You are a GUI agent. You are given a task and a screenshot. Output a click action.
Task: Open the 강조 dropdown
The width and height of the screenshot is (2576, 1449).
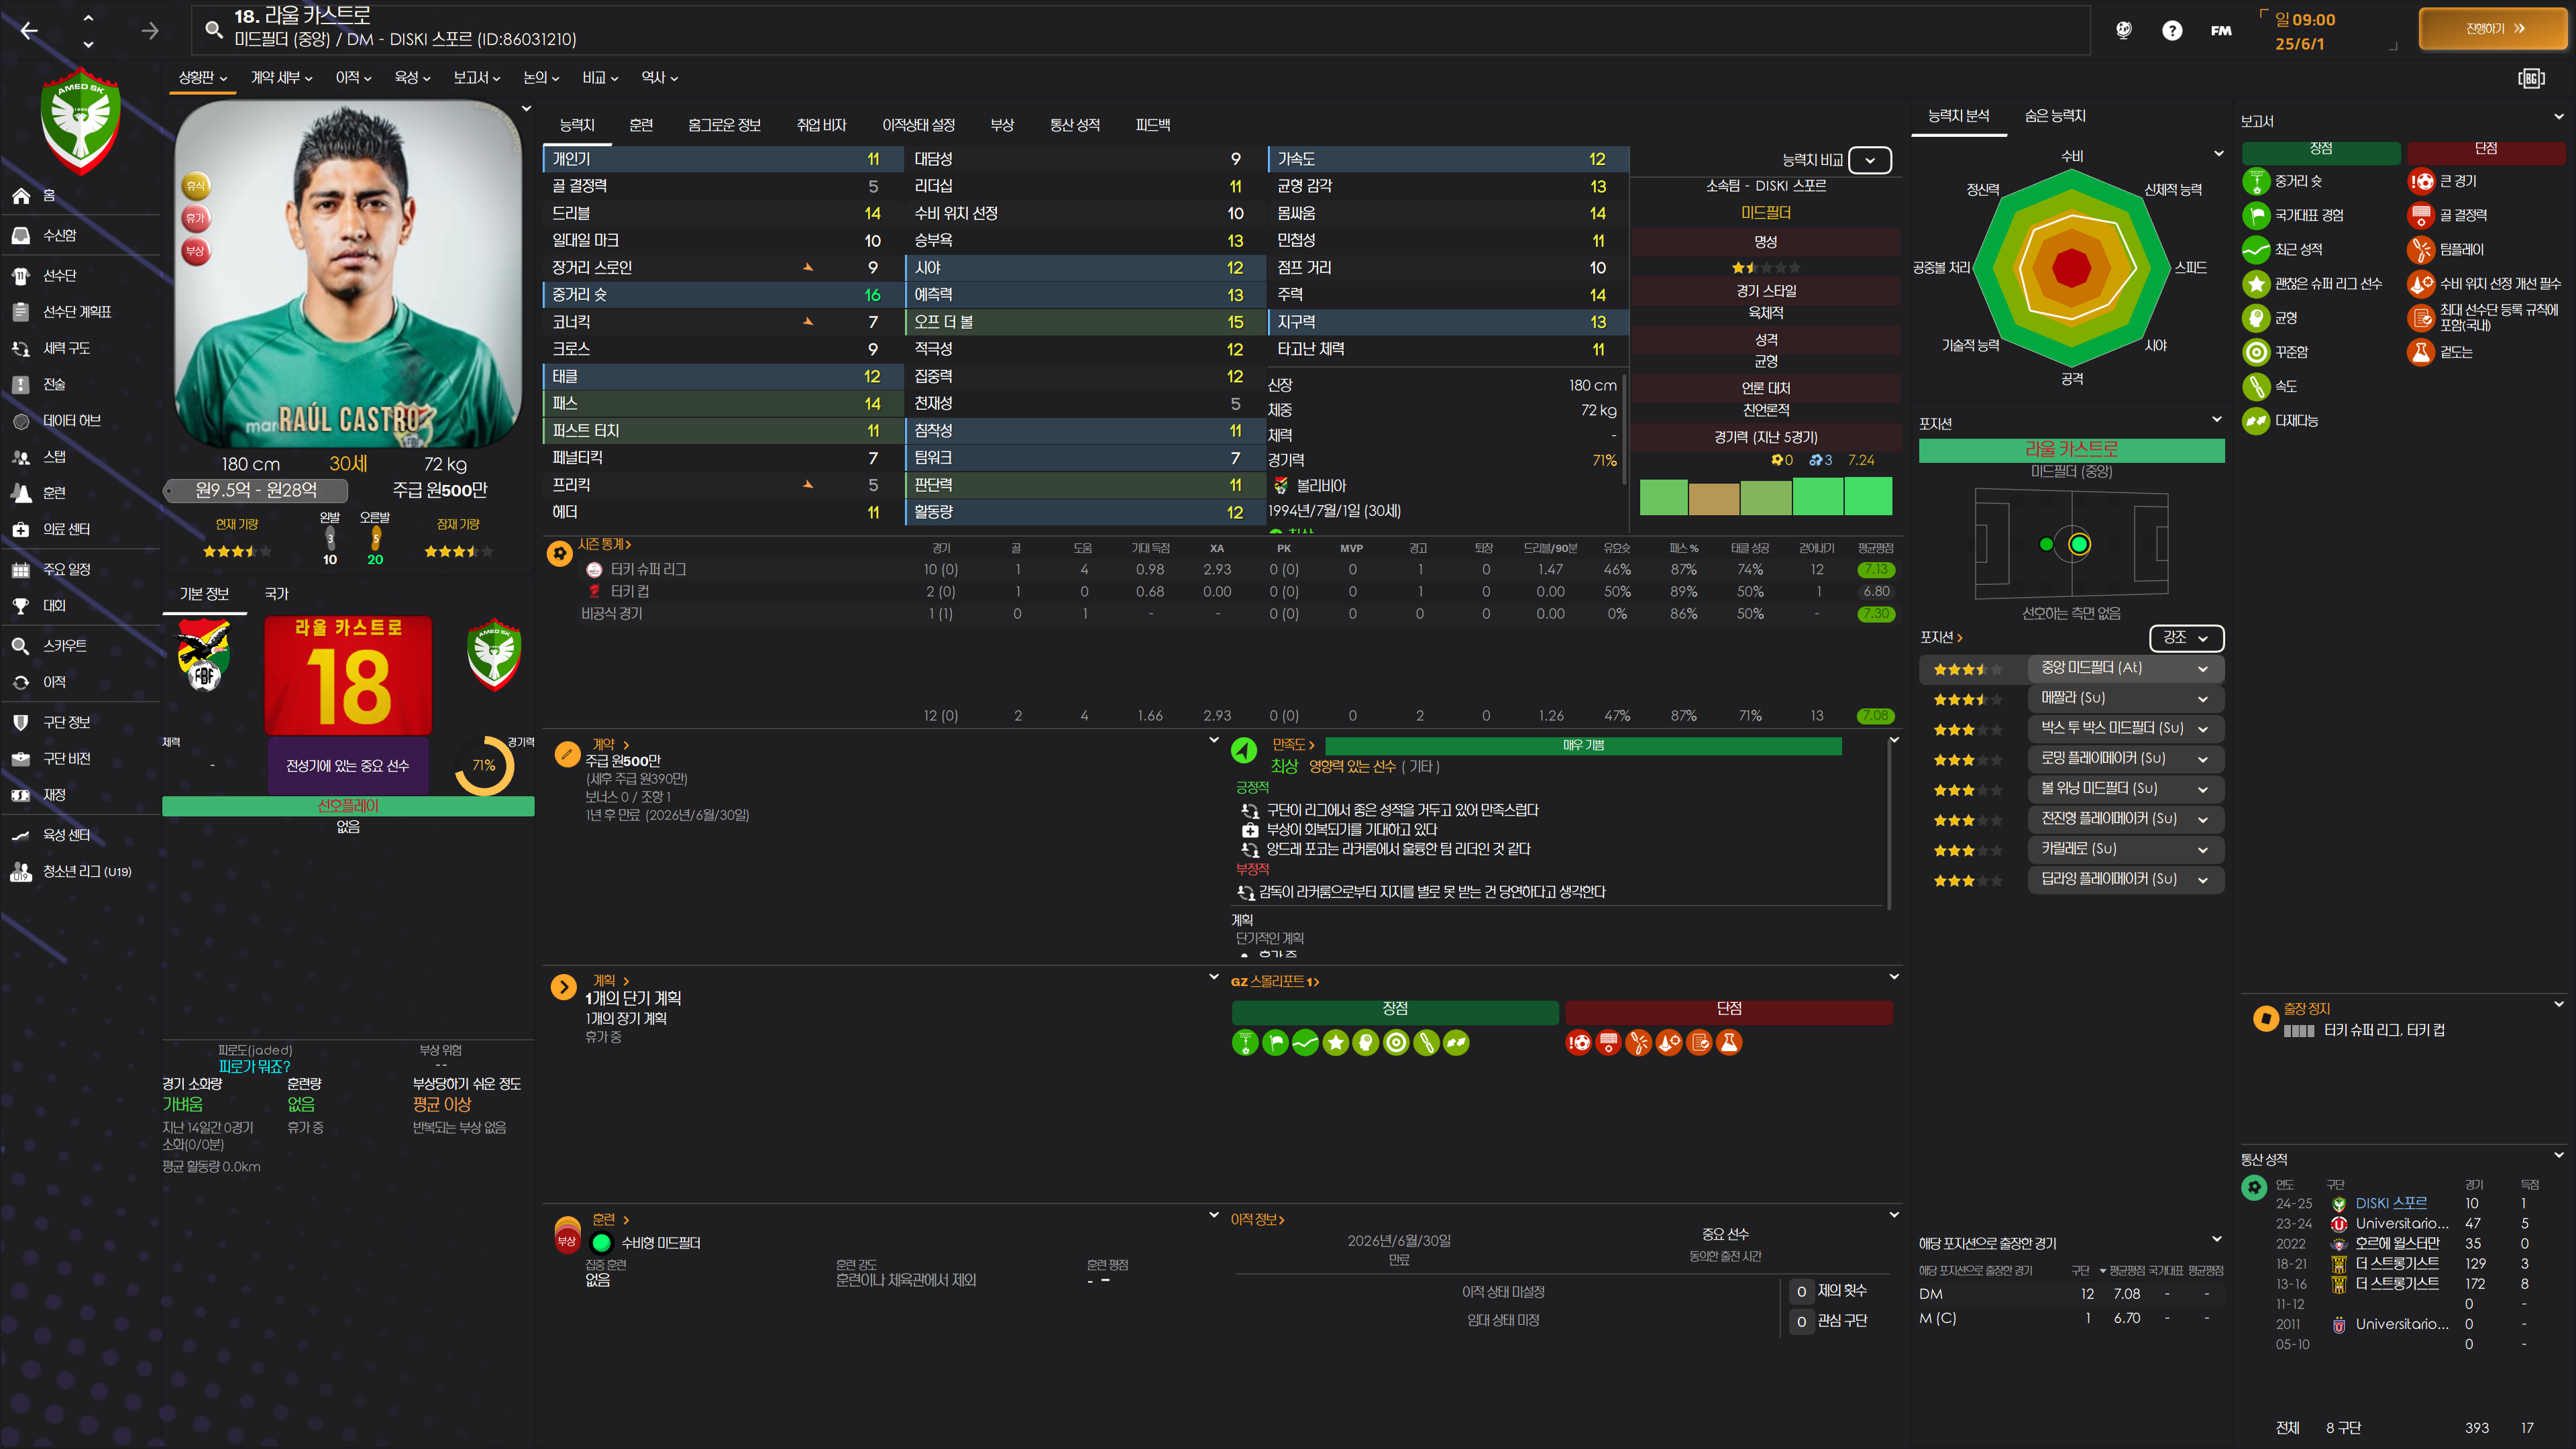pos(2186,638)
